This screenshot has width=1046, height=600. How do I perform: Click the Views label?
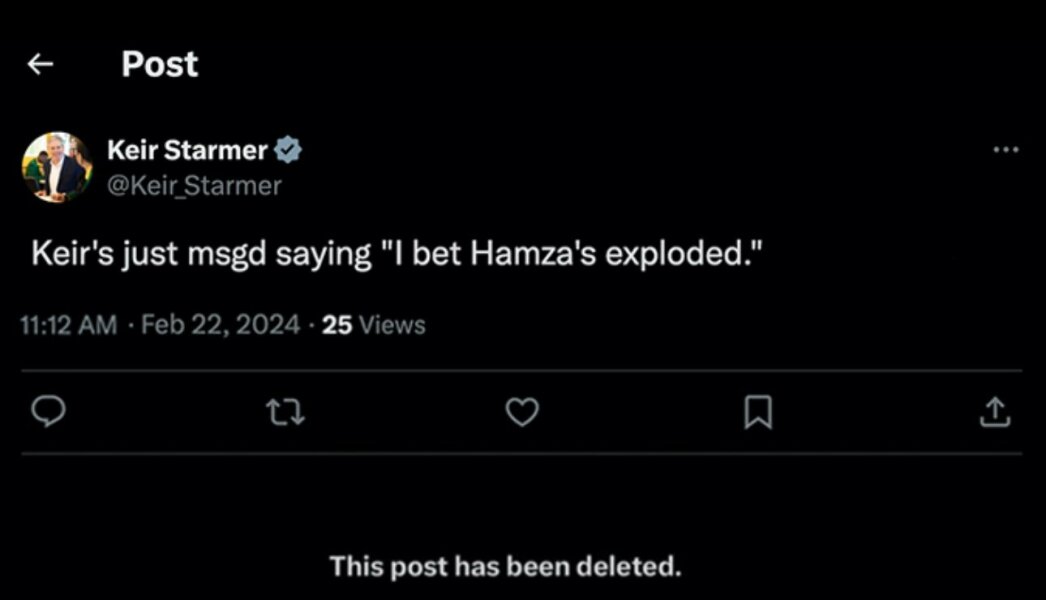392,325
